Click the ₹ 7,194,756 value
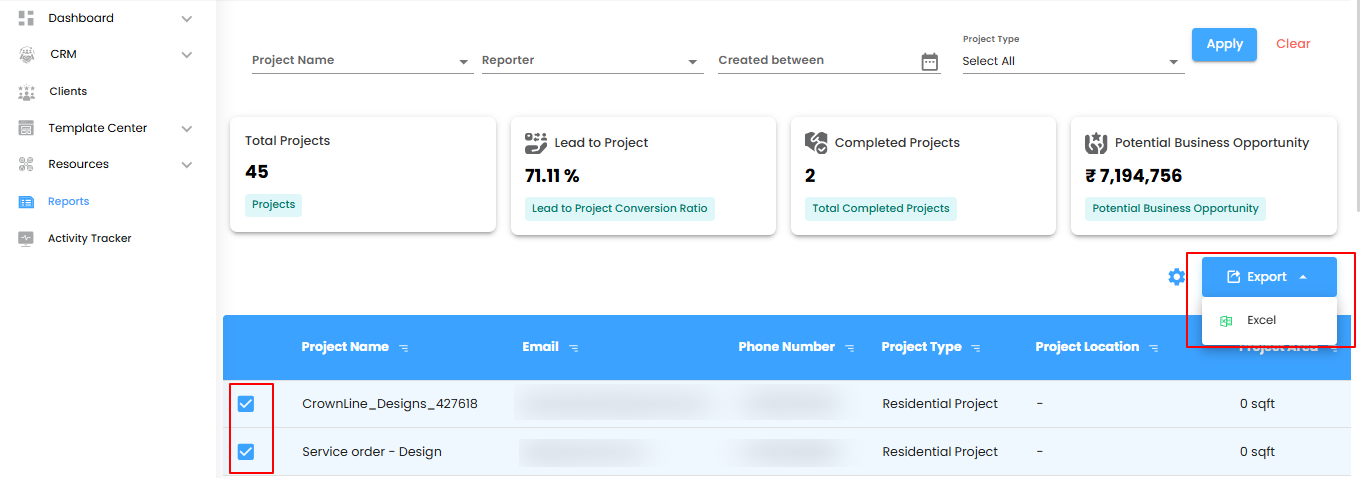 [x=1133, y=176]
